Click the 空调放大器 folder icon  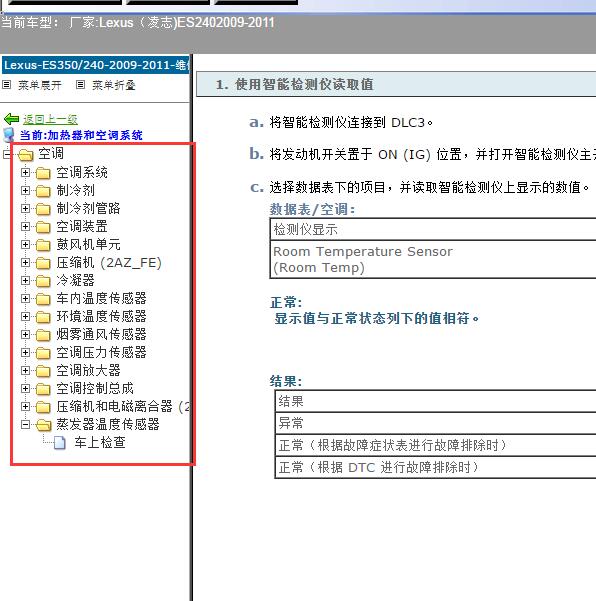coord(43,371)
